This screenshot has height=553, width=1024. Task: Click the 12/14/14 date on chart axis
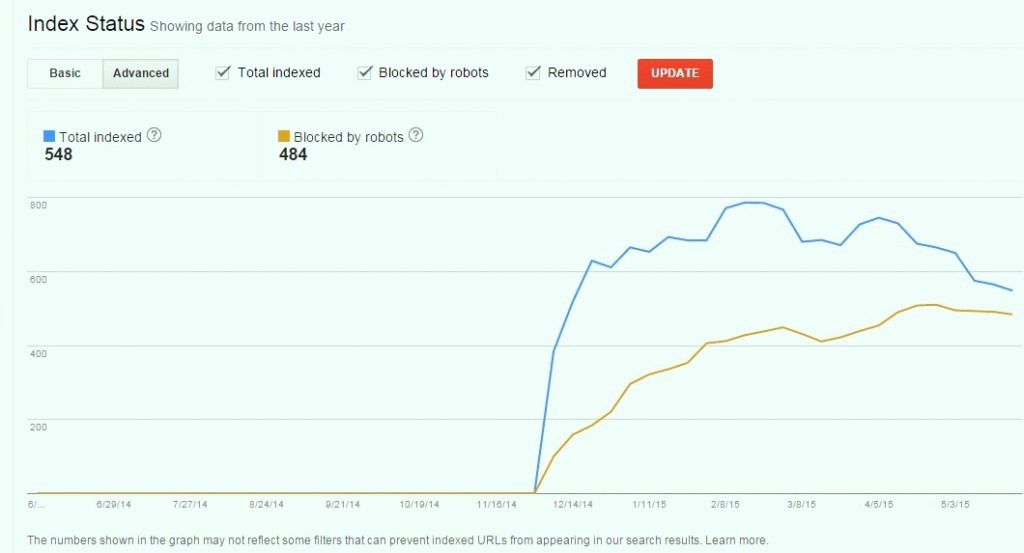(572, 505)
